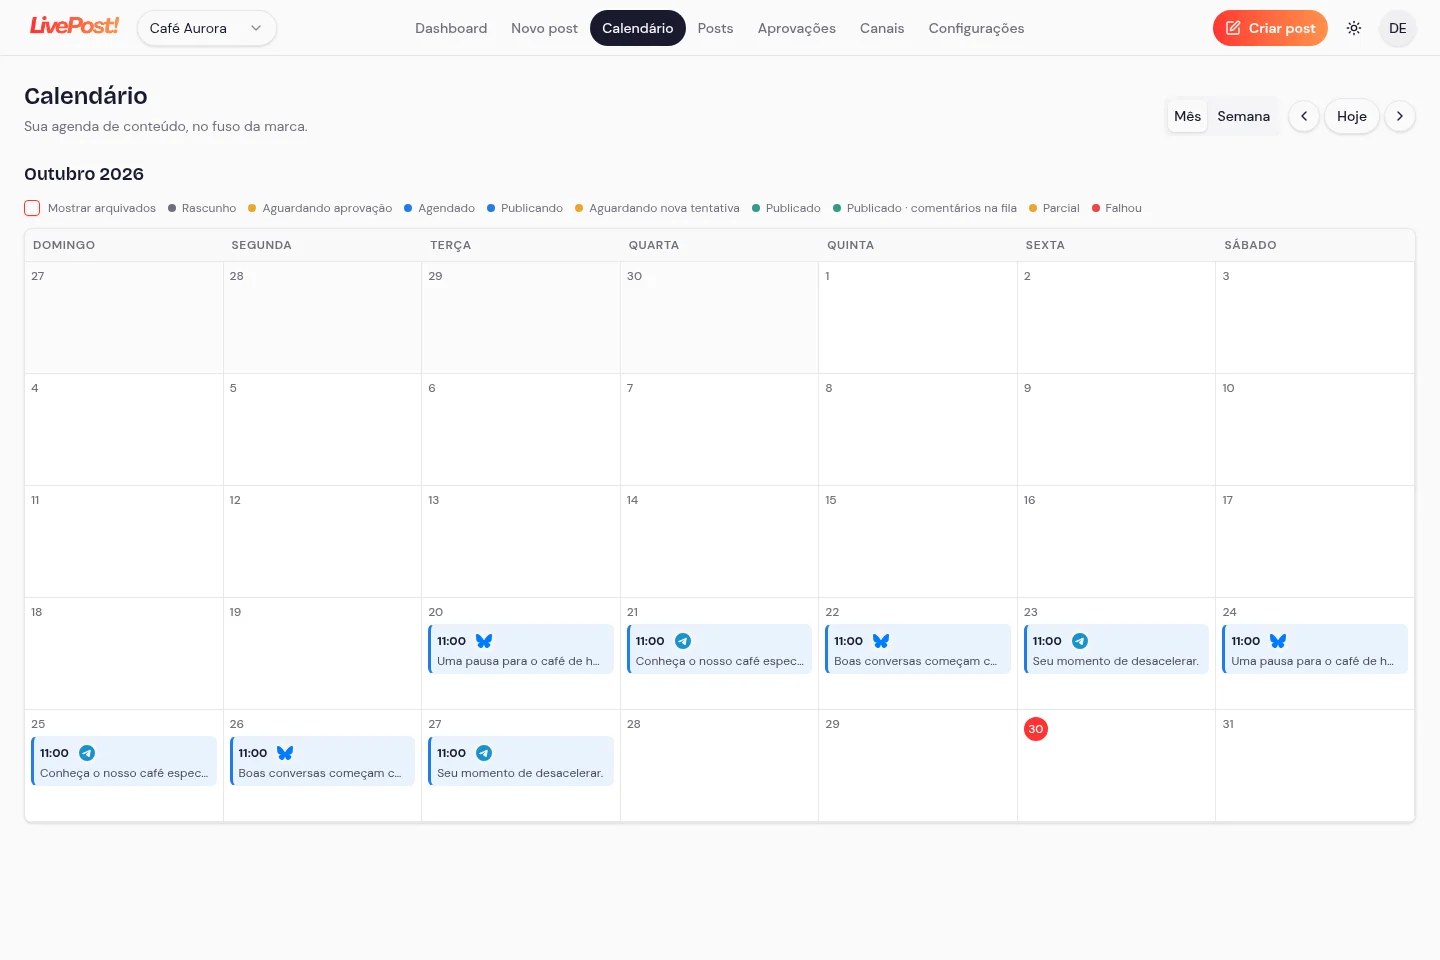The height and width of the screenshot is (960, 1440).
Task: Click the Aguardando nova tentativa legend label
Action: coord(664,208)
